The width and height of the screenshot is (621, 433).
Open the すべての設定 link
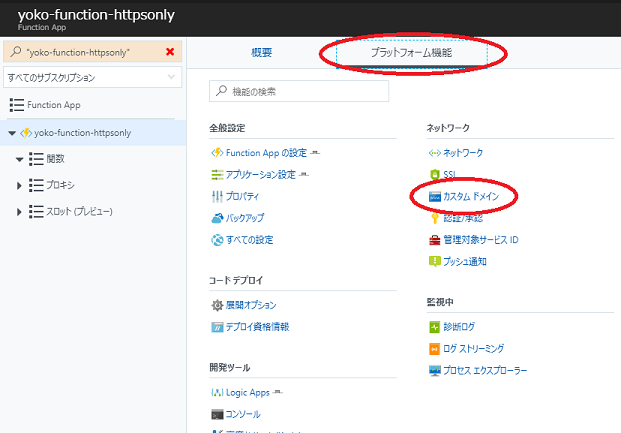[x=250, y=240]
